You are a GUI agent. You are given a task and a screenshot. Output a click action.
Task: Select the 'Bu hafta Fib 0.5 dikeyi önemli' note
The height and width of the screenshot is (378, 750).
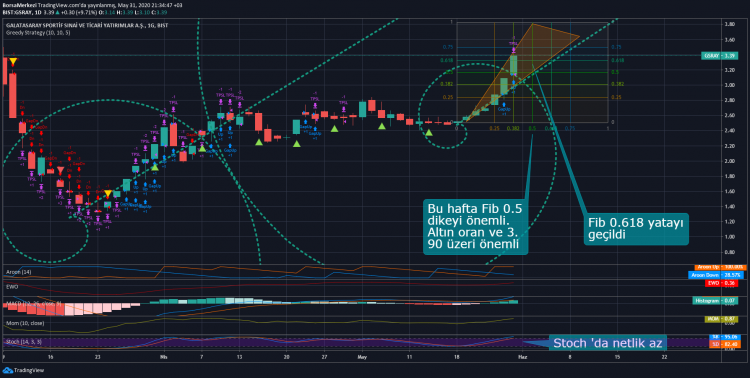pos(475,227)
